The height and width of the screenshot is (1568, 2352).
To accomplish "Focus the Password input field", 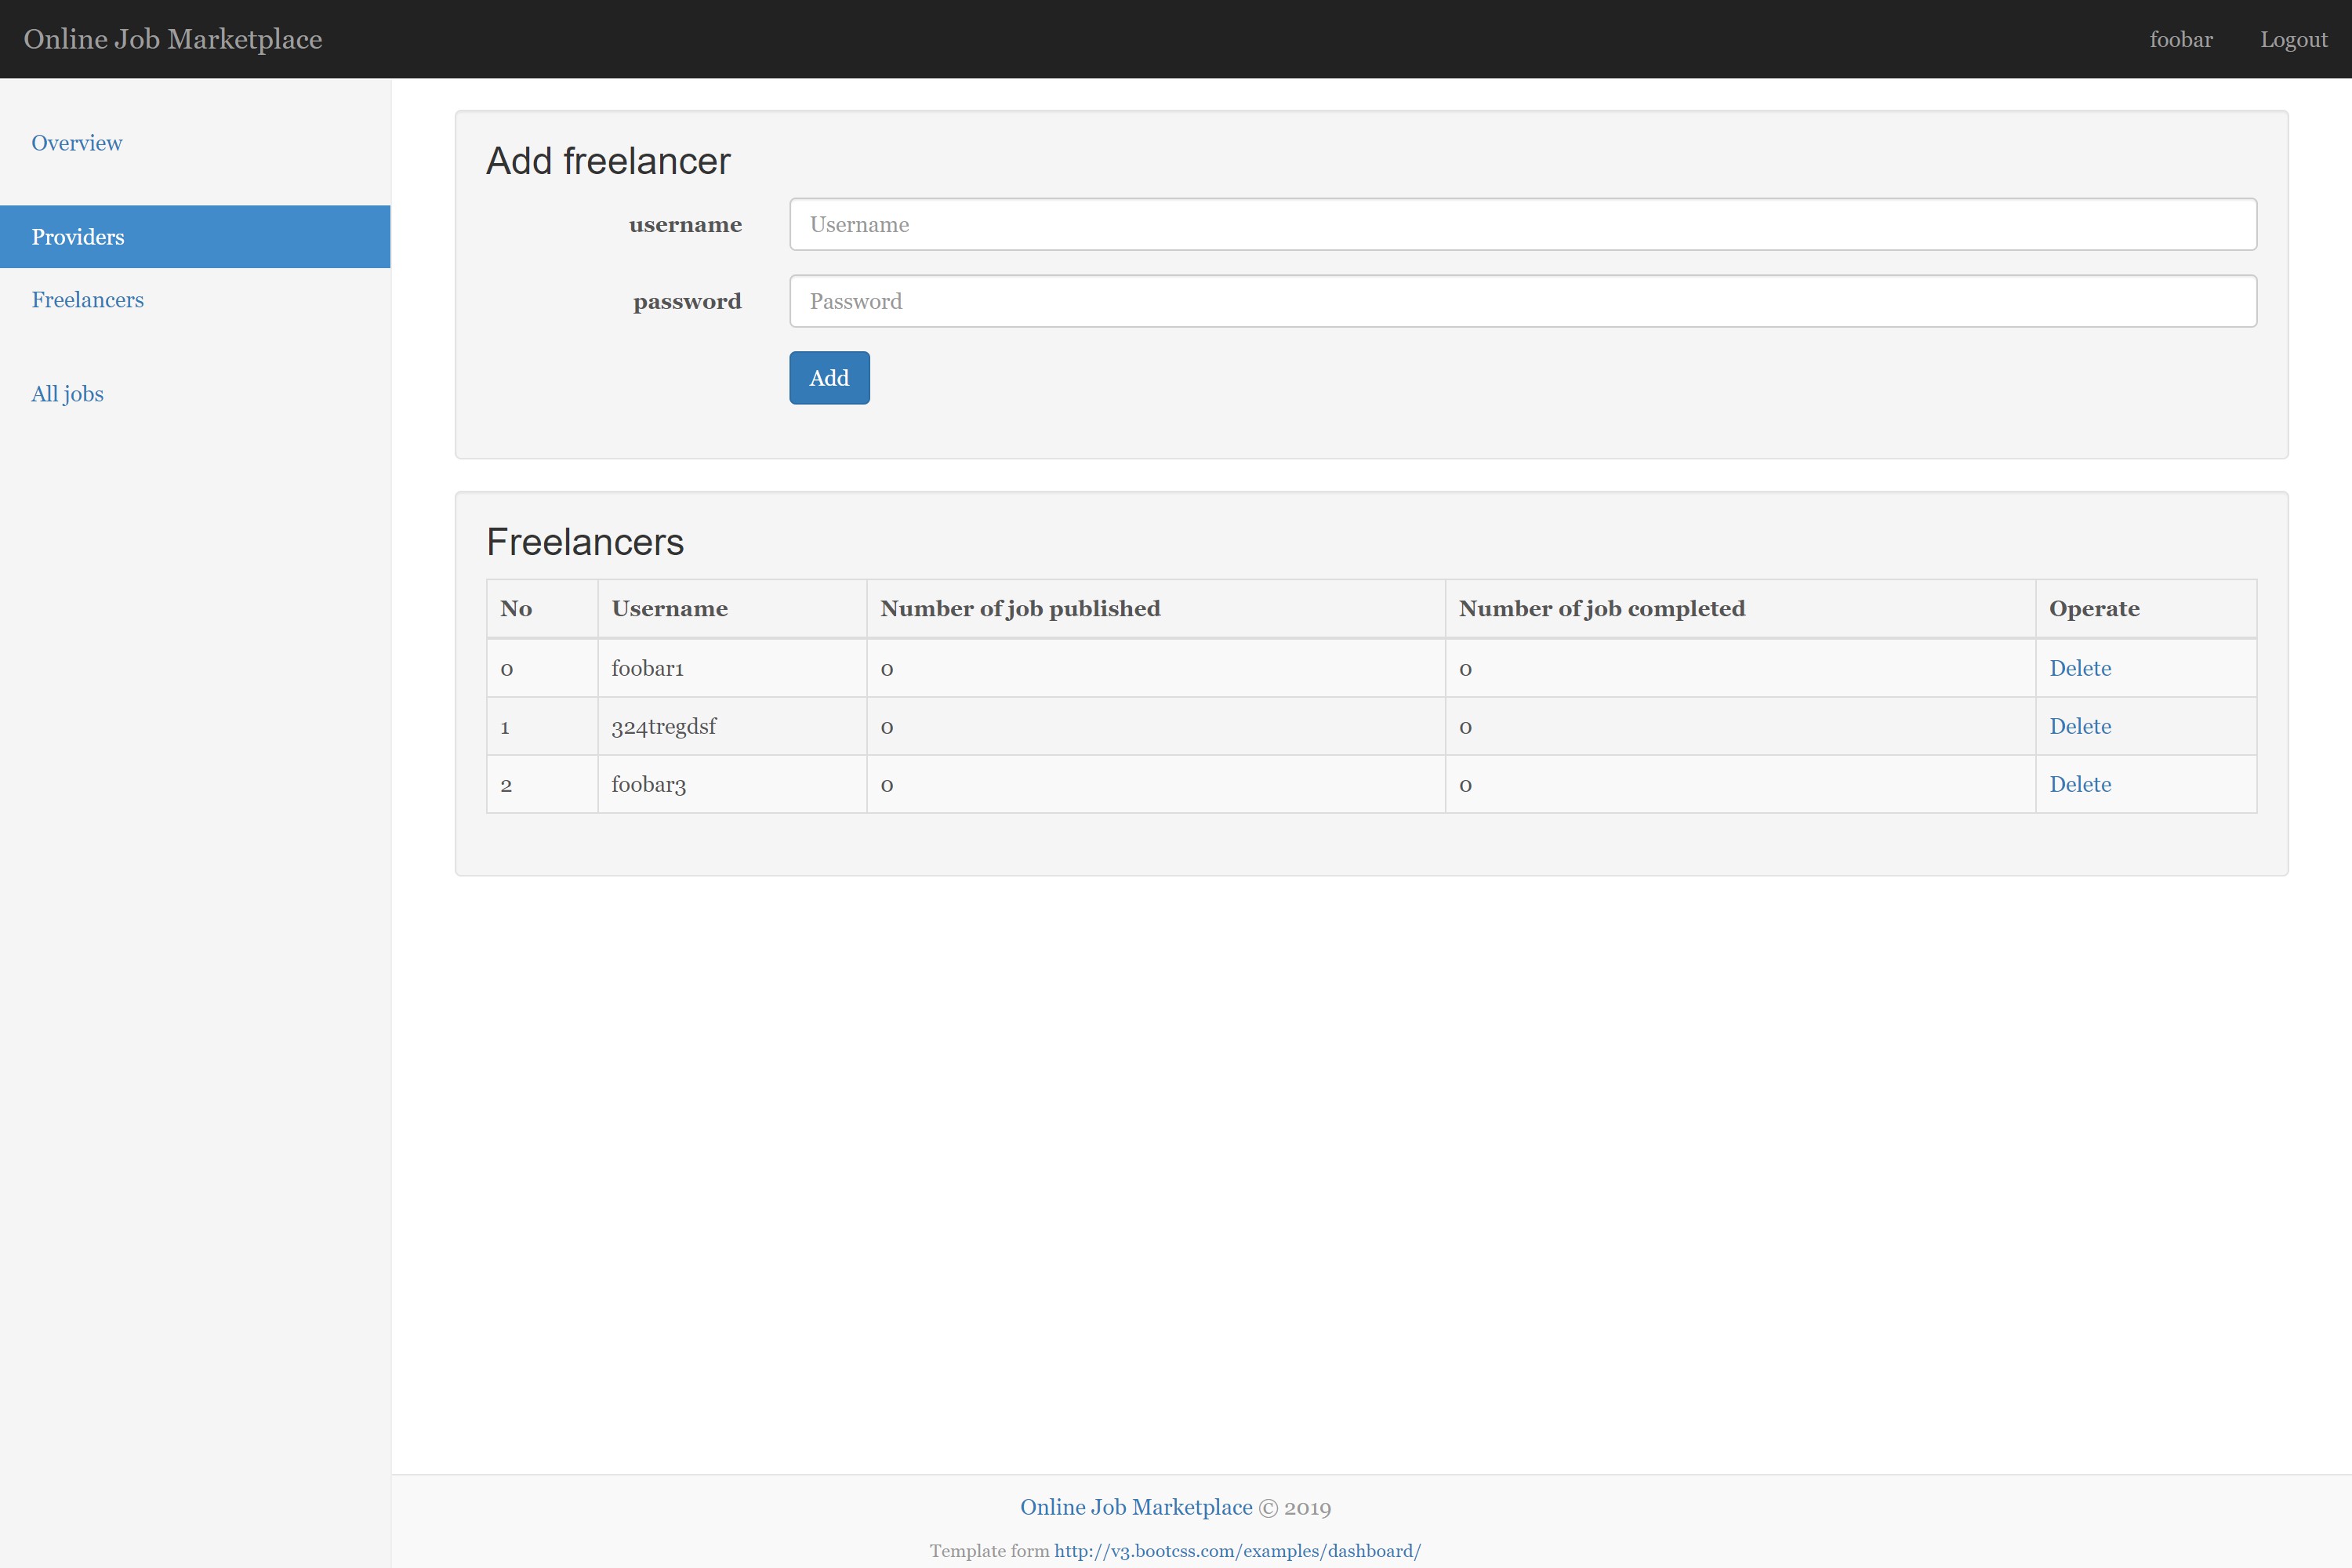I will [x=1522, y=301].
